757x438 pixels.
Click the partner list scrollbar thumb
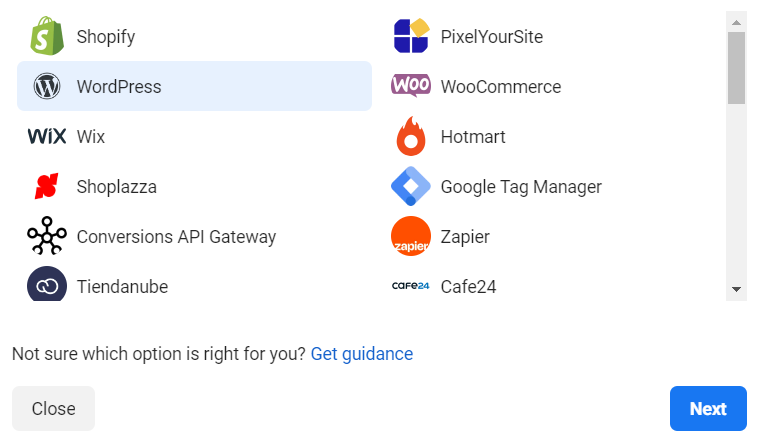(736, 68)
